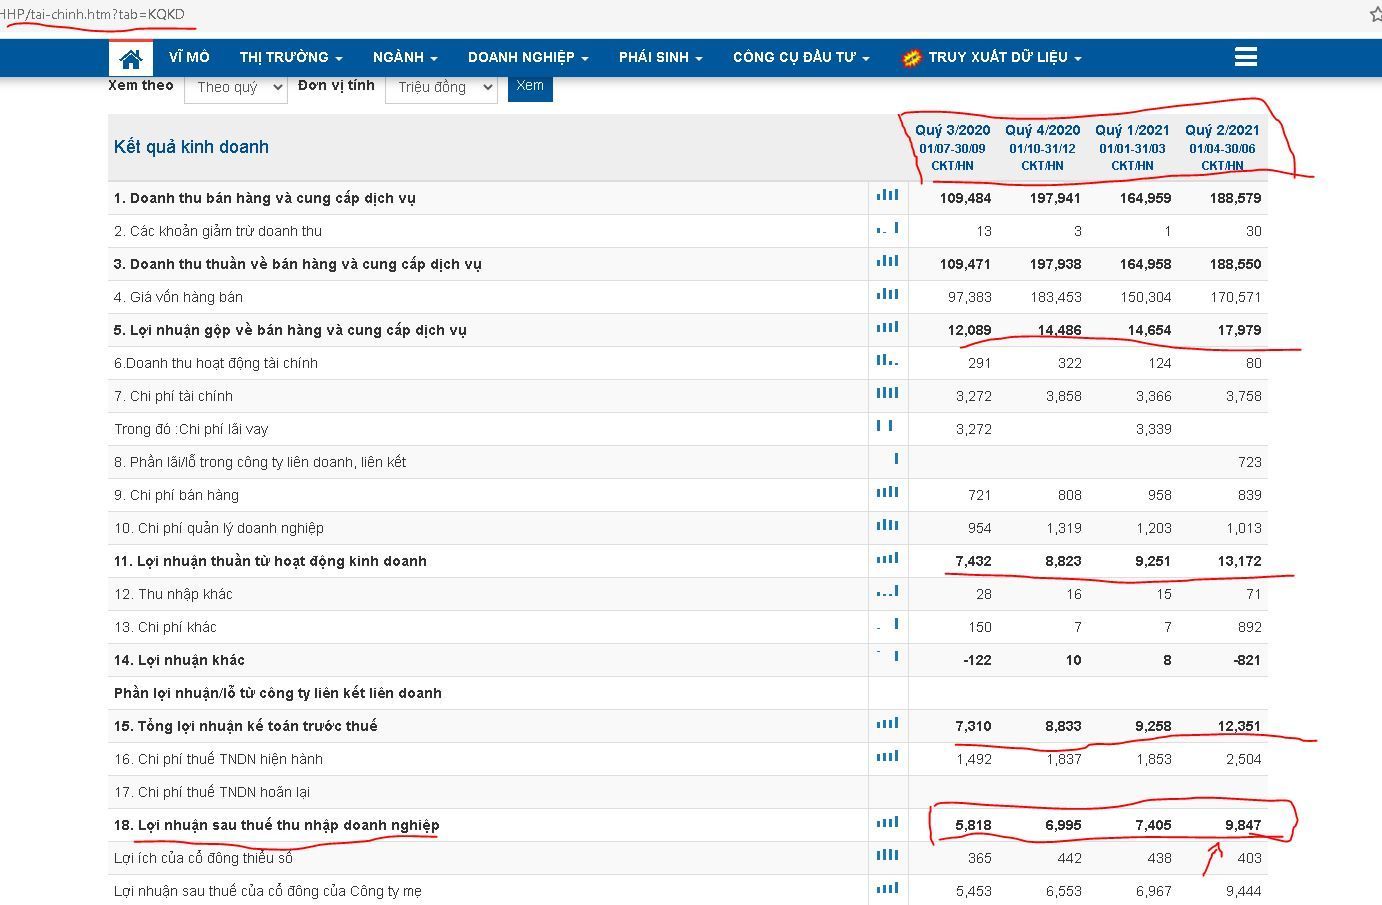
Task: Open chart icon for Chi phí lãi vay
Action: [x=885, y=427]
